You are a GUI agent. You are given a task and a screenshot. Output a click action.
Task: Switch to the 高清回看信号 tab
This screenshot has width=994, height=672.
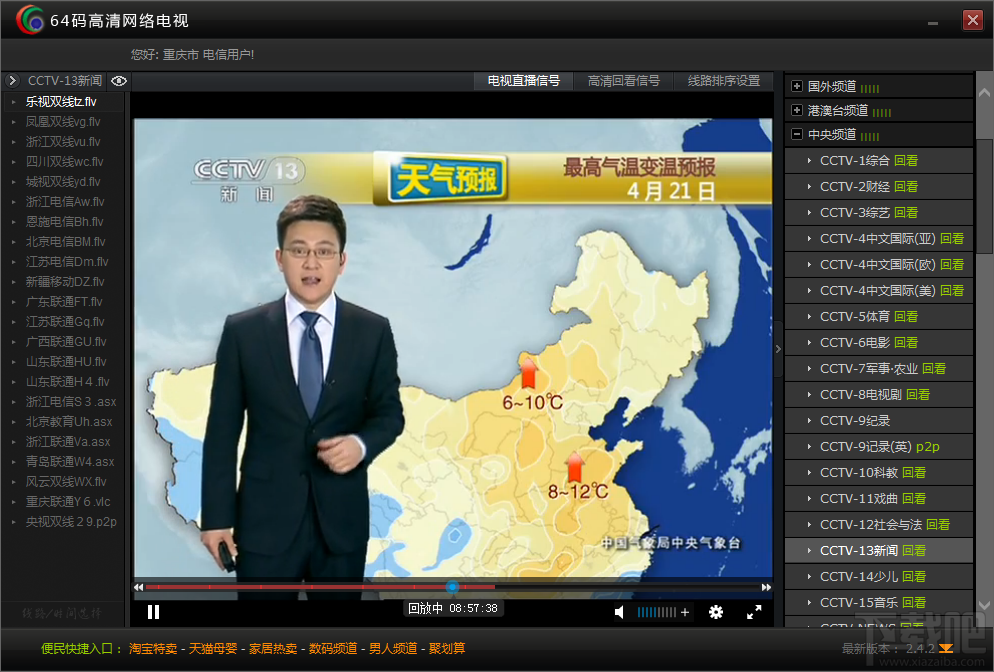626,81
